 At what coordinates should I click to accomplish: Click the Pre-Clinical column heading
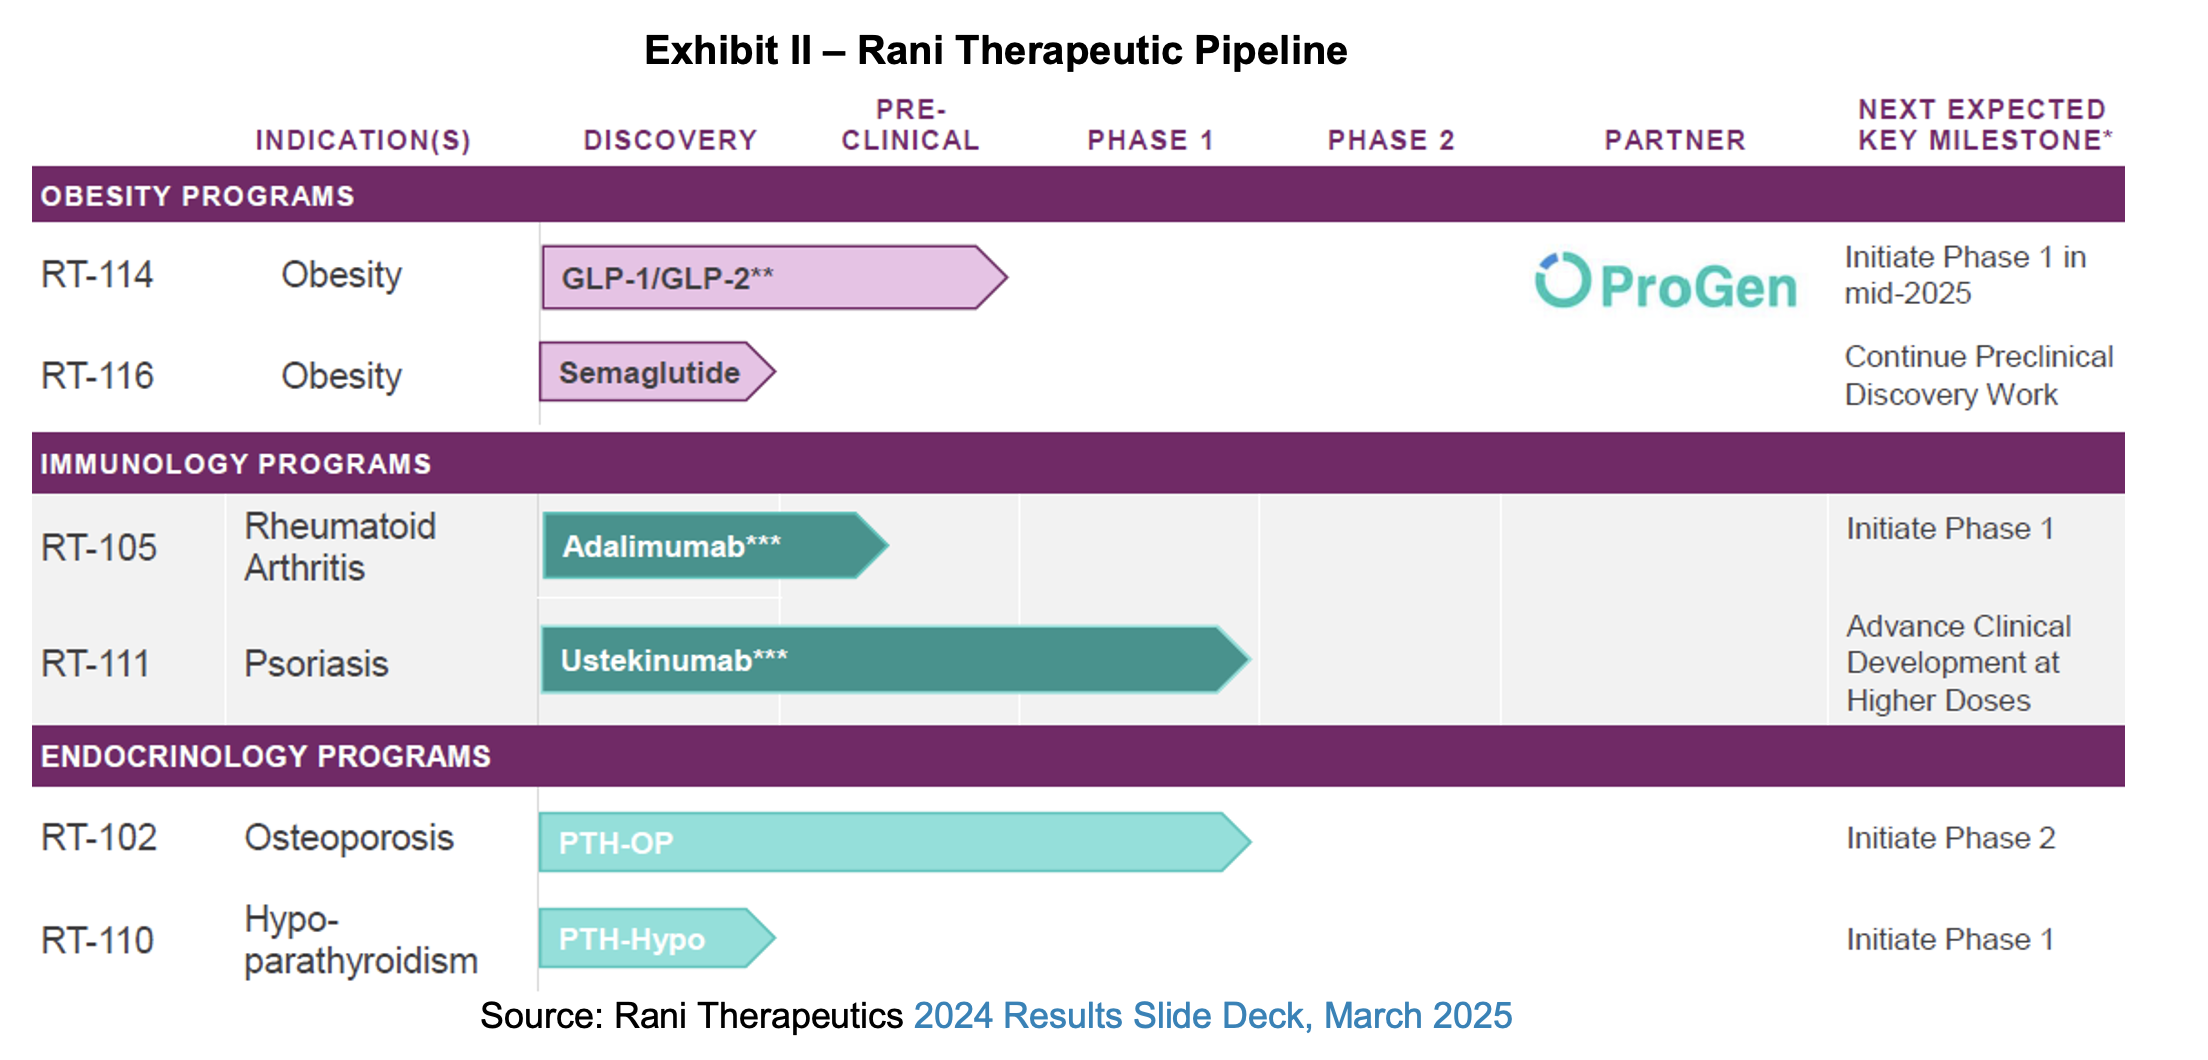tap(910, 126)
